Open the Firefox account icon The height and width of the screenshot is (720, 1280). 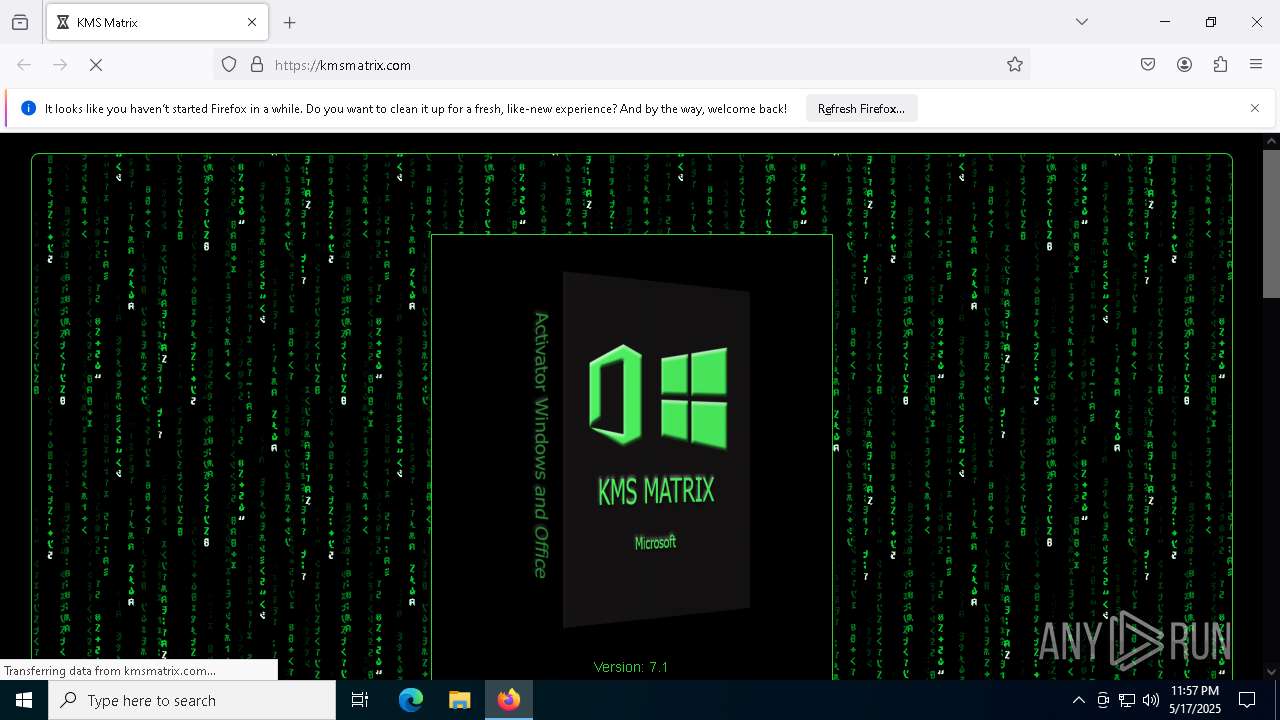point(1184,65)
